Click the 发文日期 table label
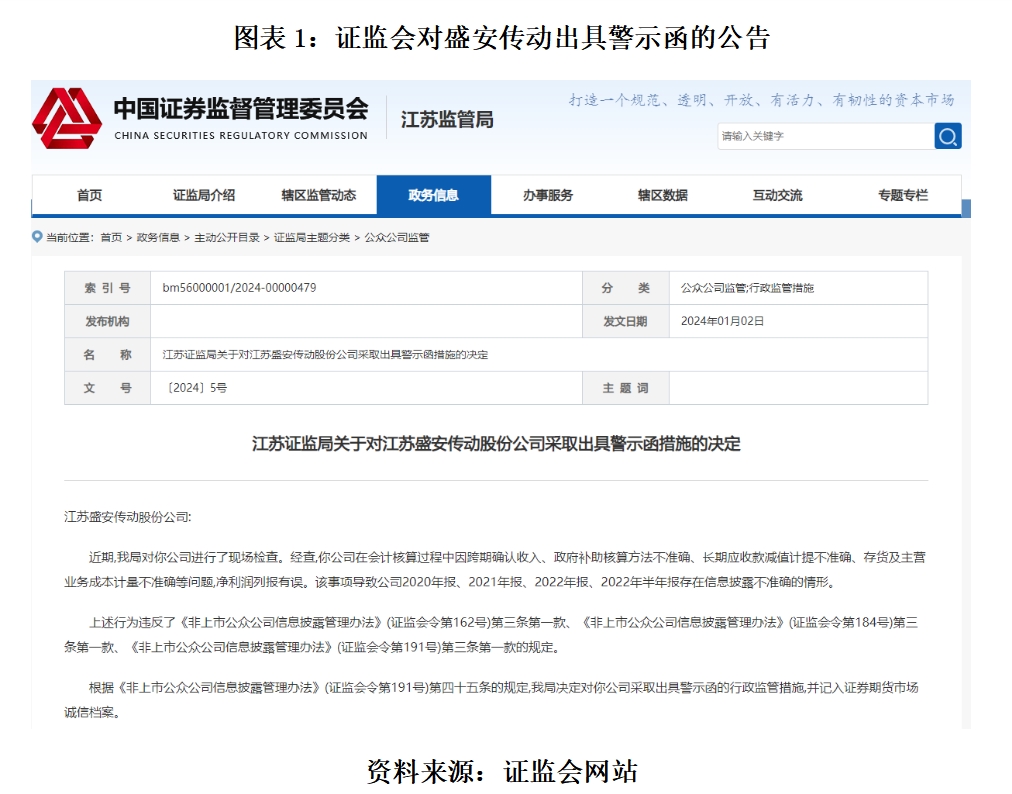This screenshot has height=794, width=1012. [625, 321]
